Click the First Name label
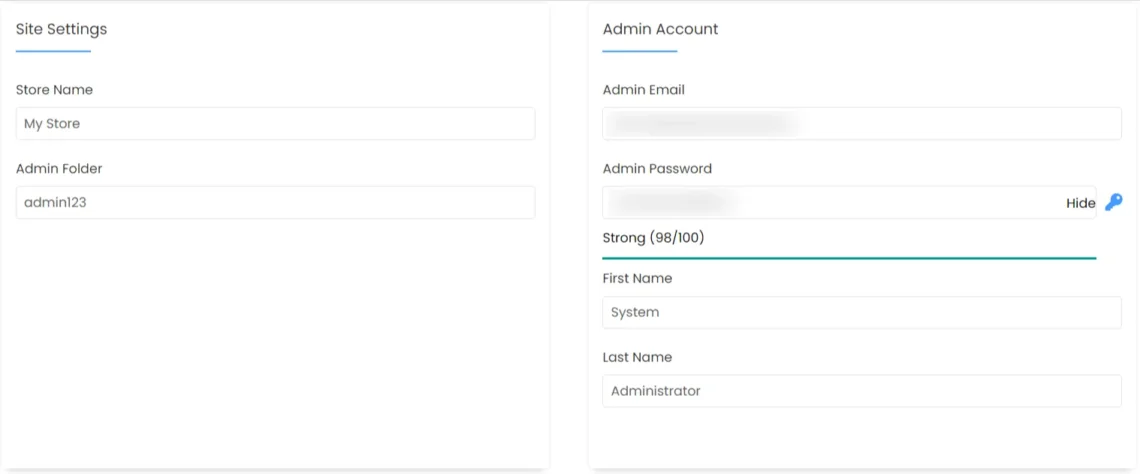1140x474 pixels. [637, 278]
